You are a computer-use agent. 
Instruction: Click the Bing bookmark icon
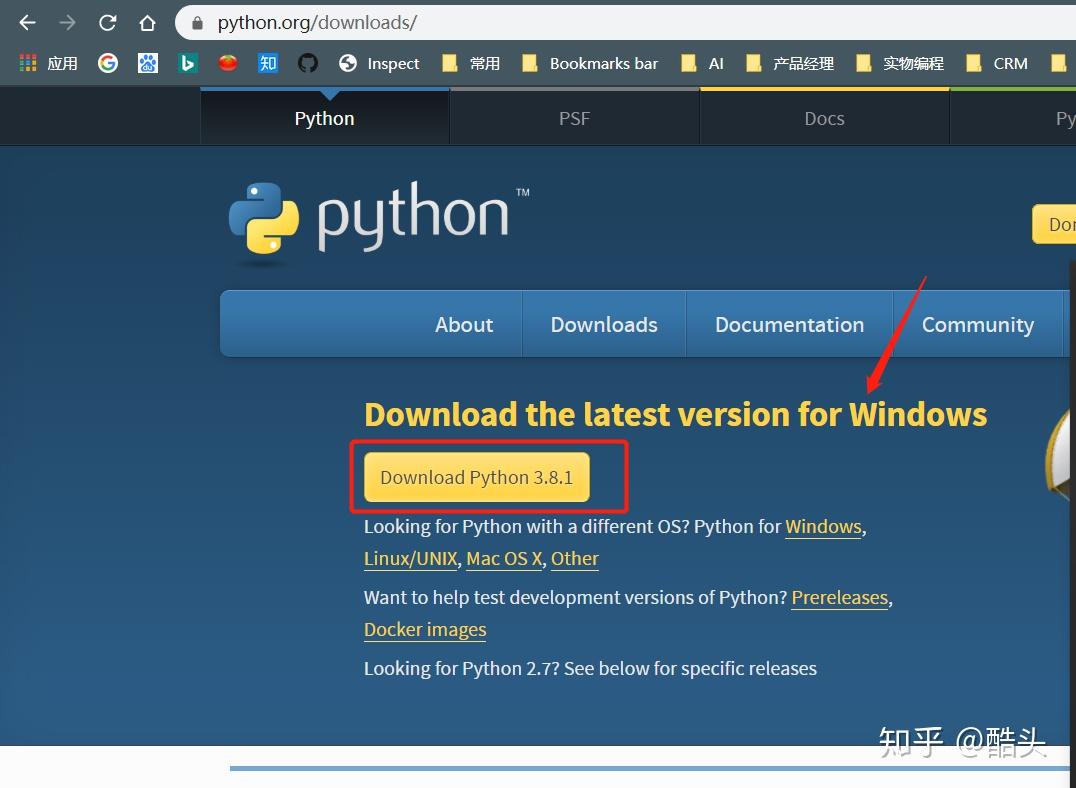(x=187, y=62)
